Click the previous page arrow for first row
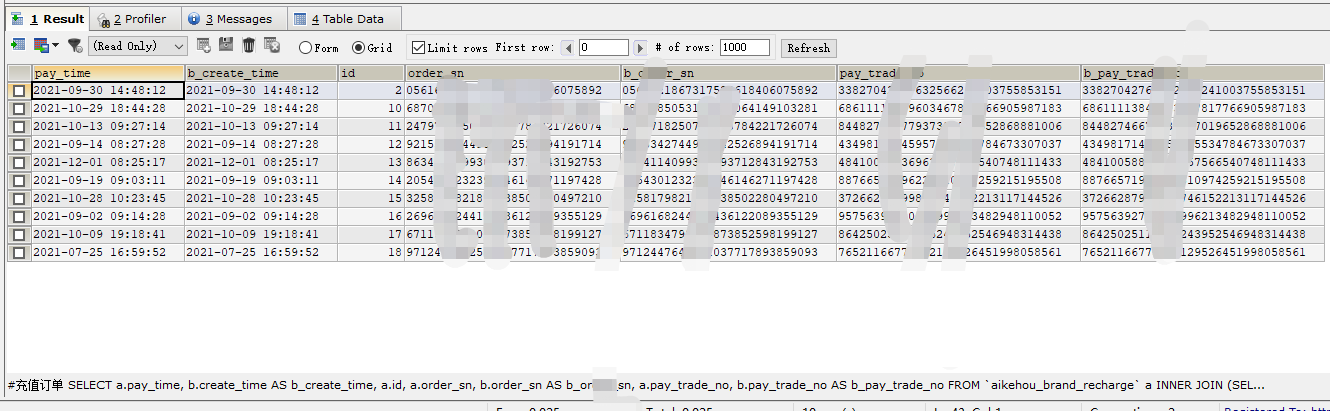The width and height of the screenshot is (1330, 411). pyautogui.click(x=568, y=47)
